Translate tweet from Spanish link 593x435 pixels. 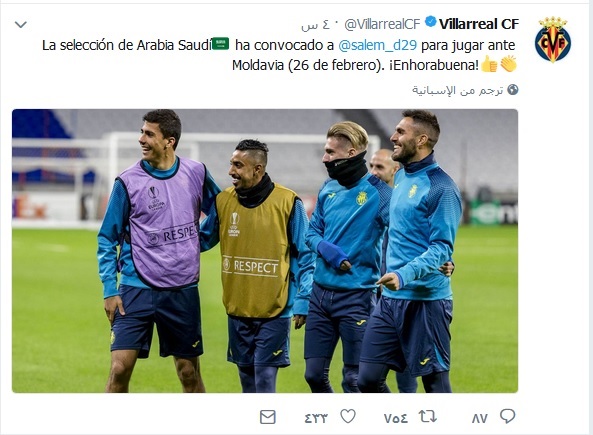[458, 90]
